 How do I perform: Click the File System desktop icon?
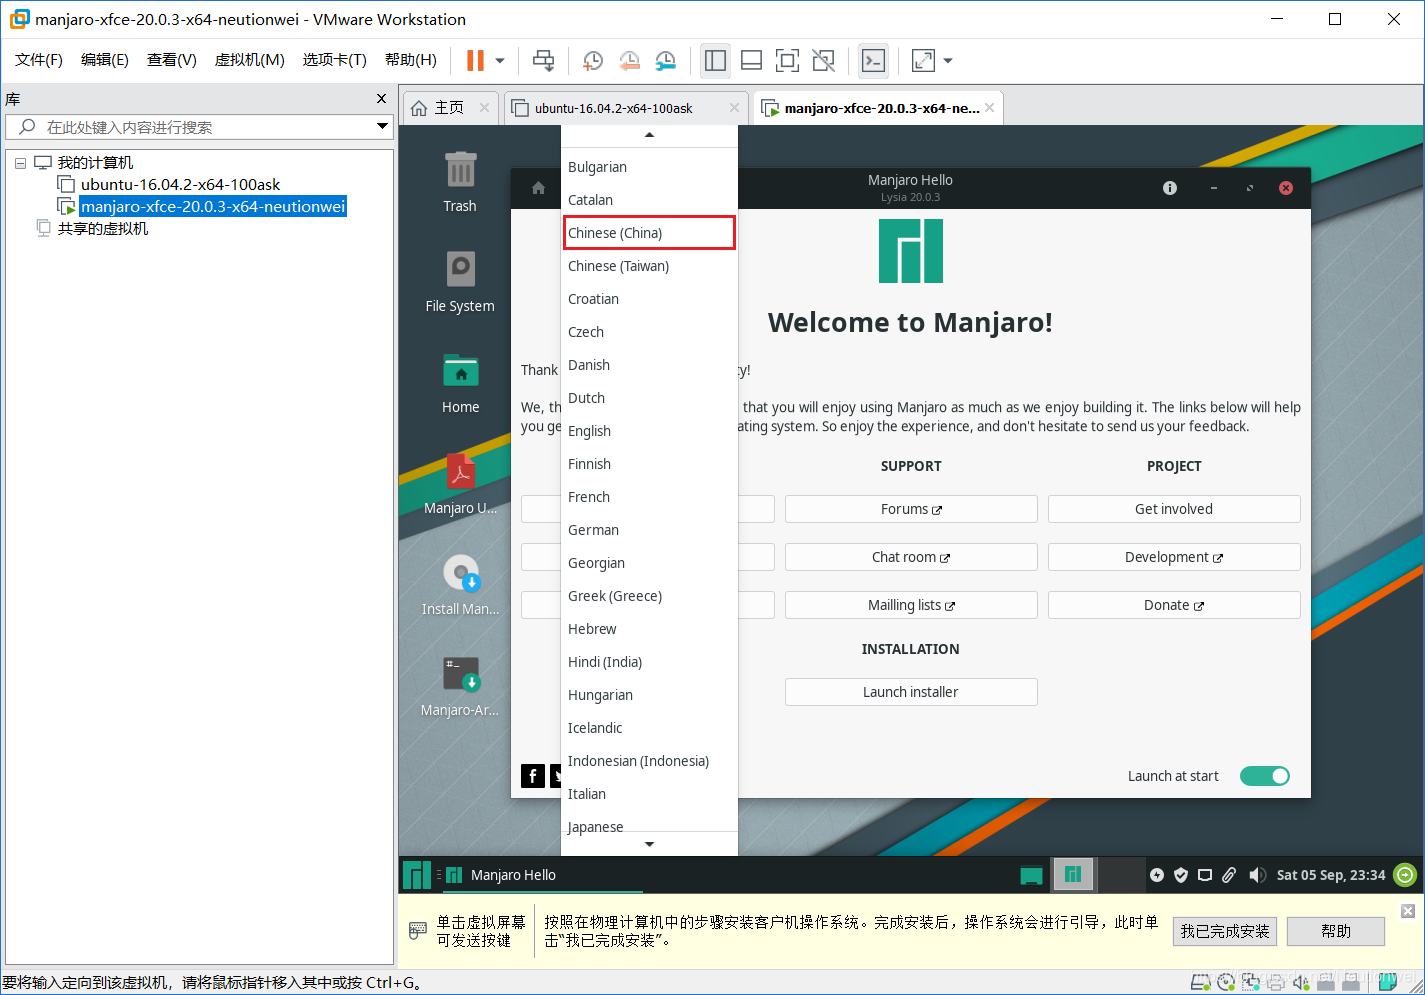coord(460,281)
